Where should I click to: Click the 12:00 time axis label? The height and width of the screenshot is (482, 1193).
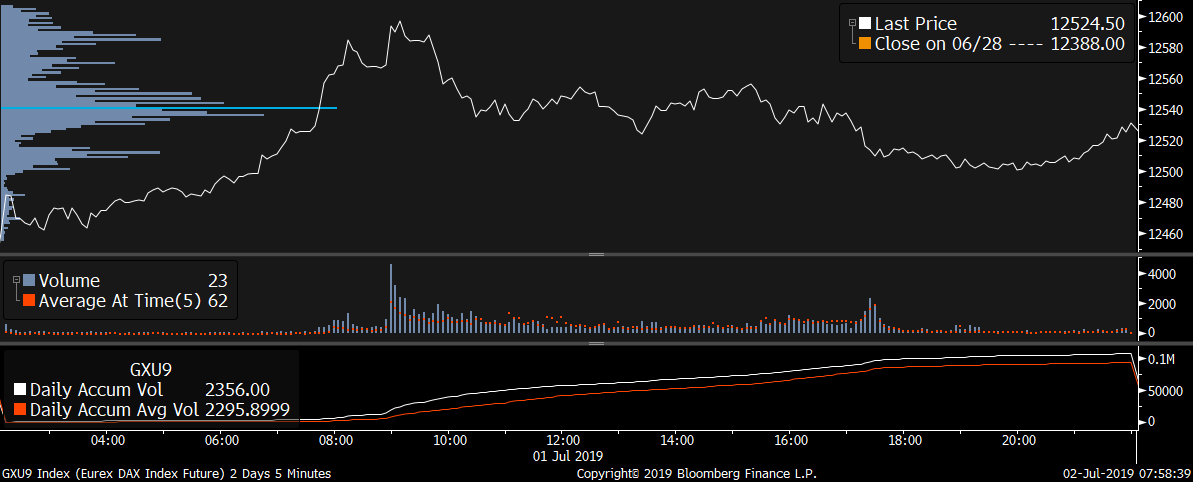pos(563,440)
